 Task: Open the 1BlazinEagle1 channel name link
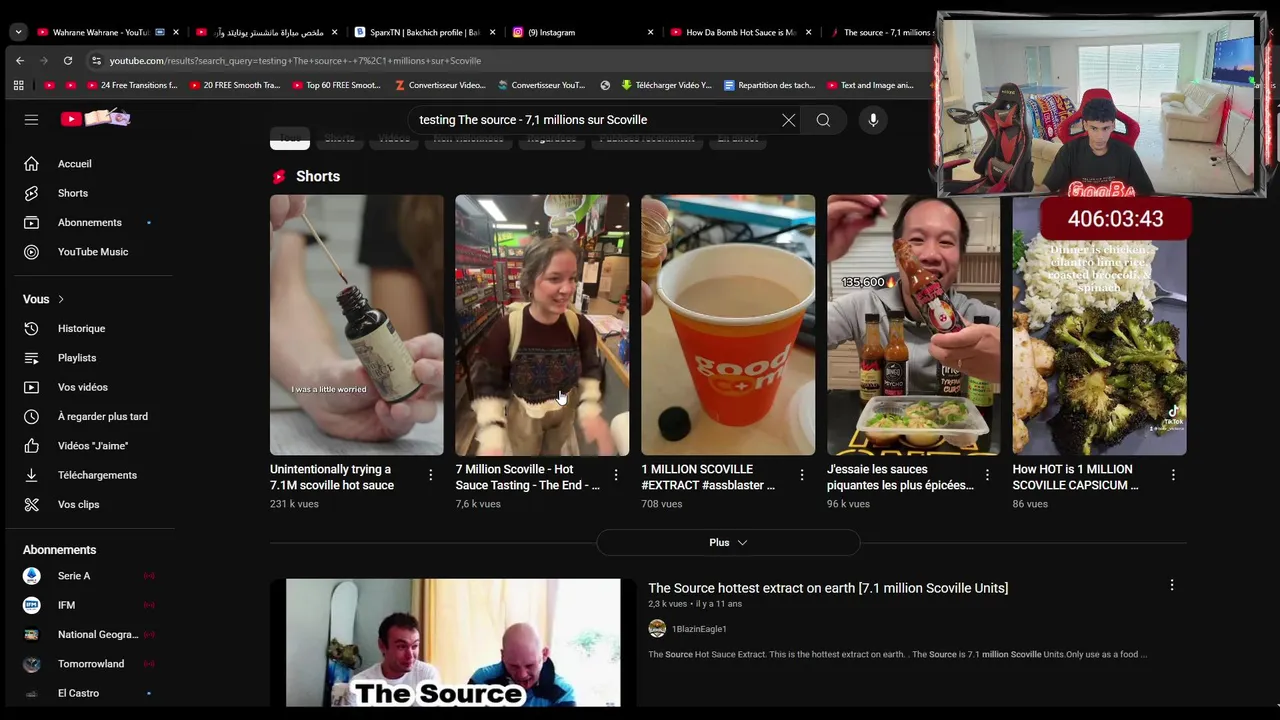(x=699, y=629)
